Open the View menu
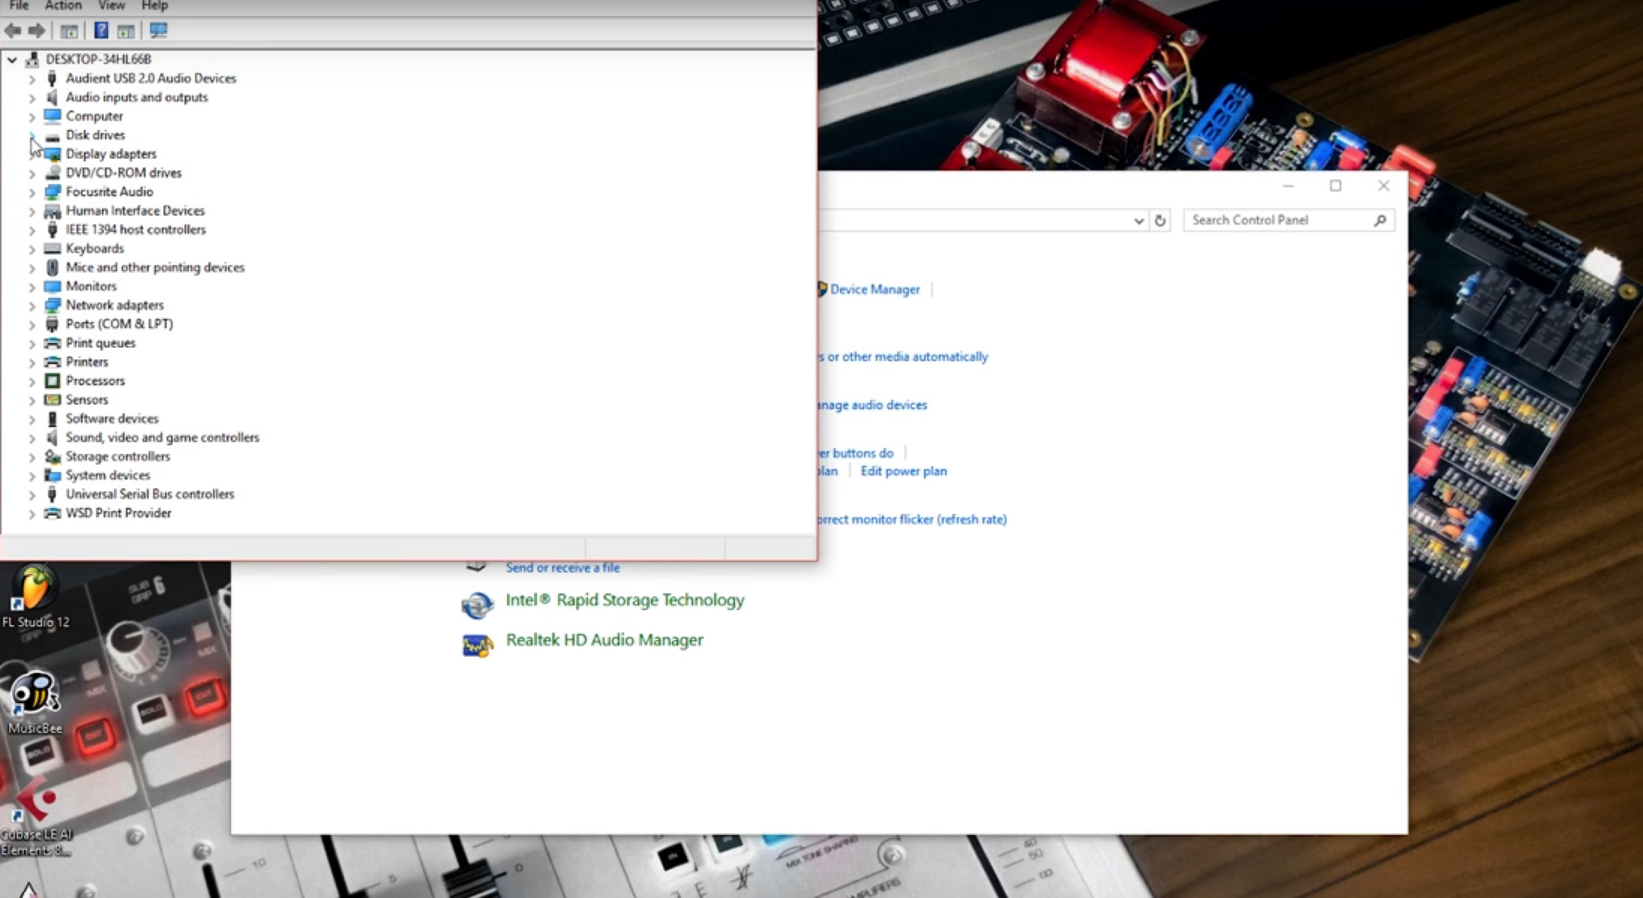The width and height of the screenshot is (1643, 898). click(112, 6)
